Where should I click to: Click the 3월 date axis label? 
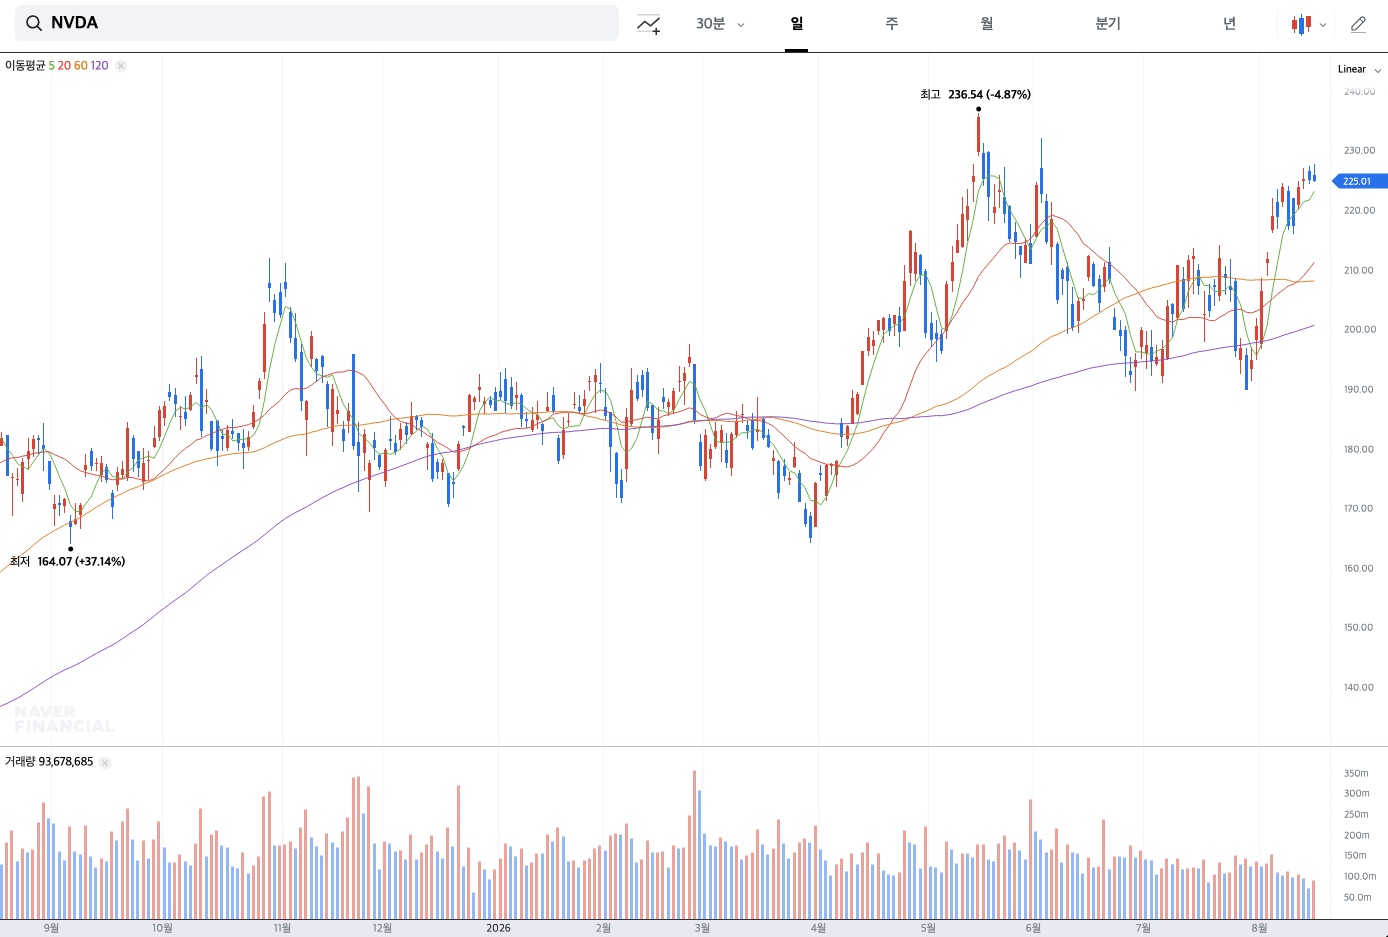click(x=702, y=928)
